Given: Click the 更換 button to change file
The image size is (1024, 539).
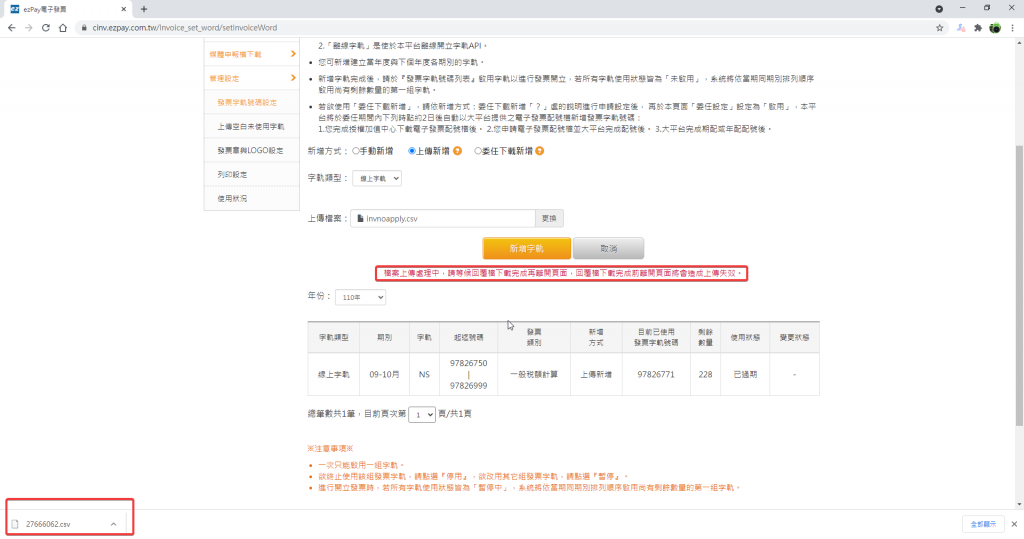Looking at the screenshot, I should (550, 217).
